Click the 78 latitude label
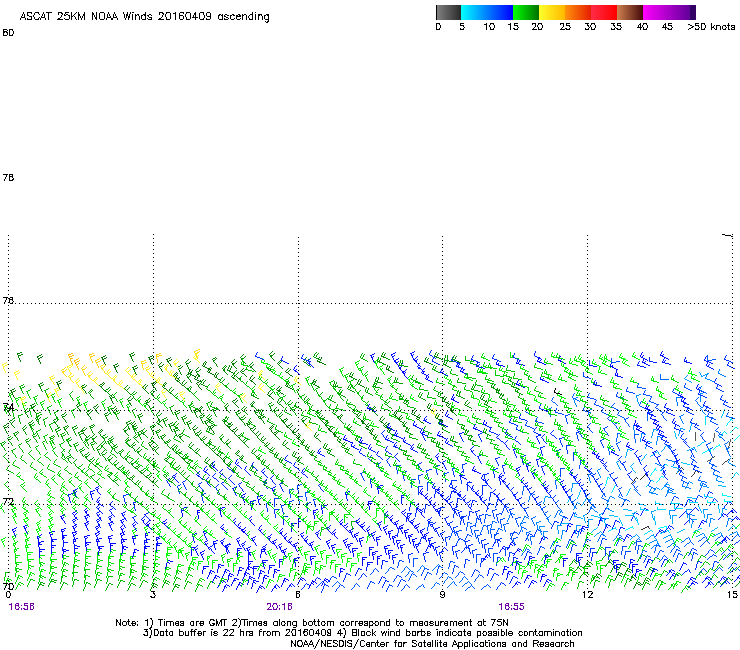The width and height of the screenshot is (740, 650). [x=8, y=177]
